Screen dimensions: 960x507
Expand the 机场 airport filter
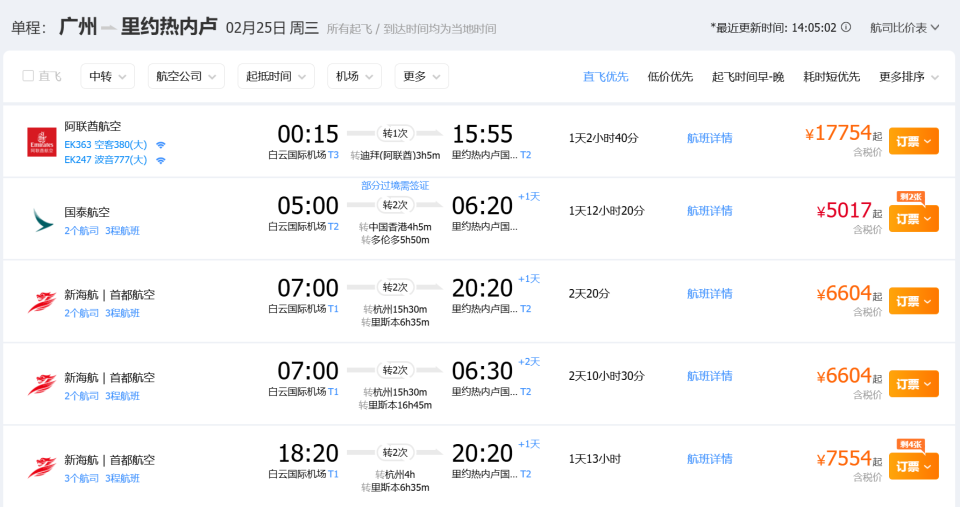tap(354, 76)
